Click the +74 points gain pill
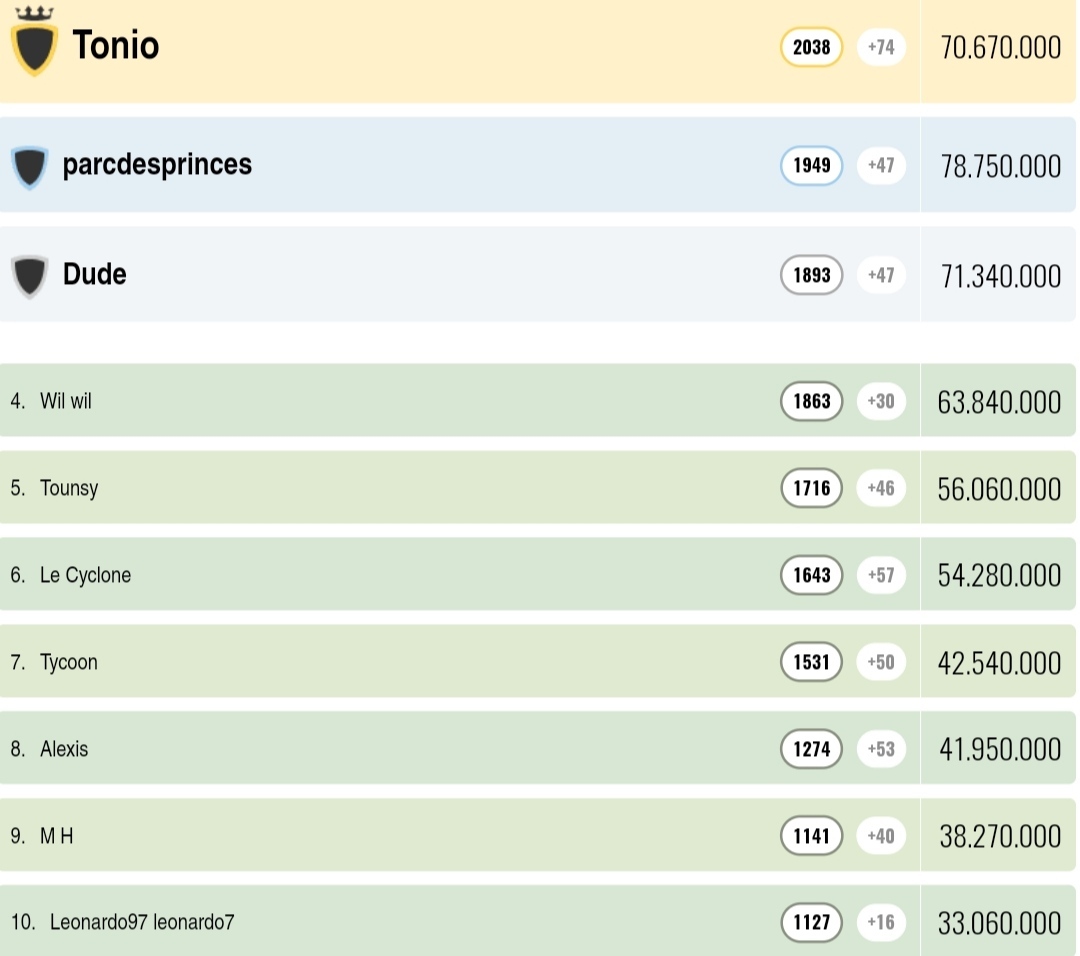The width and height of the screenshot is (1080, 956). click(x=881, y=47)
